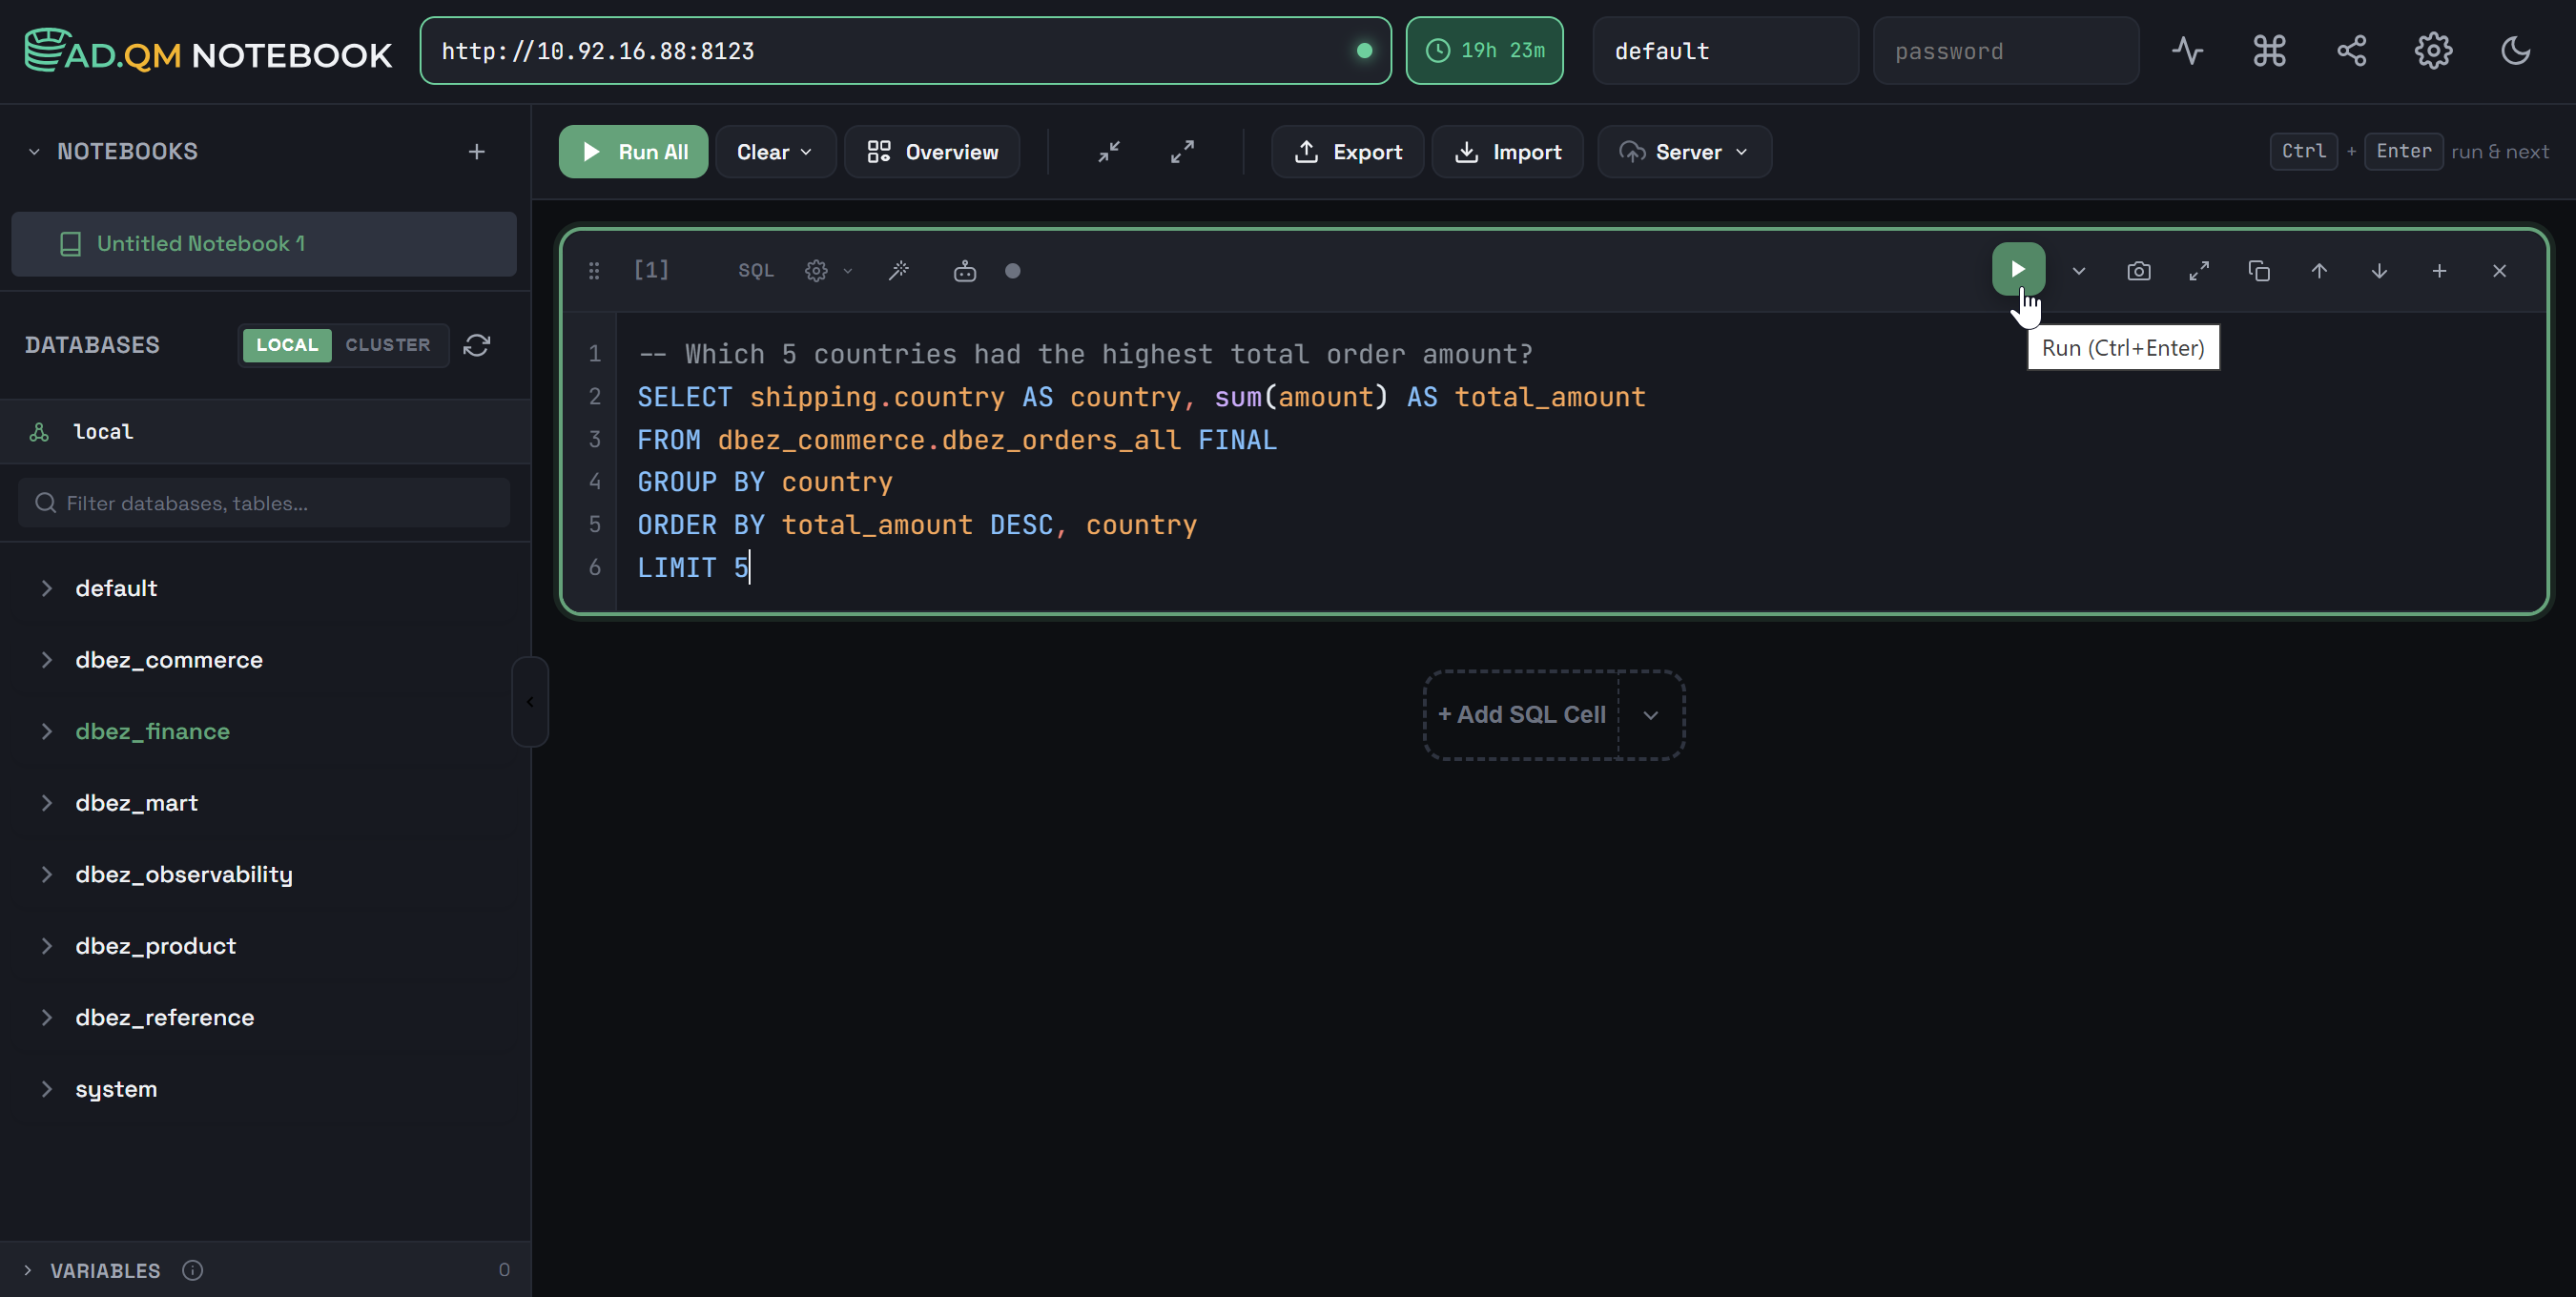This screenshot has height=1297, width=2576.
Task: Click the magic wand format icon
Action: click(899, 271)
